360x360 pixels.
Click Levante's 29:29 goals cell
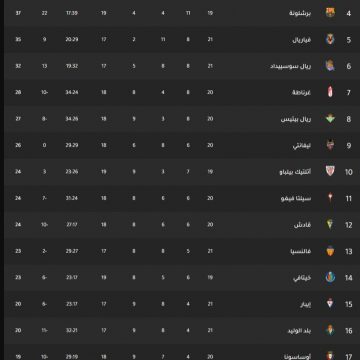pyautogui.click(x=72, y=145)
